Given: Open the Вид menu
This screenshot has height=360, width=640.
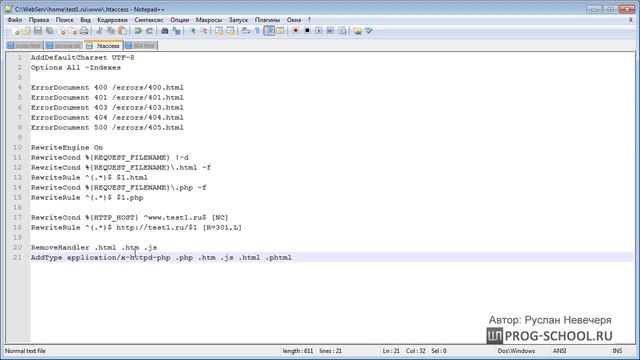Looking at the screenshot, I should pyautogui.click(x=85, y=20).
